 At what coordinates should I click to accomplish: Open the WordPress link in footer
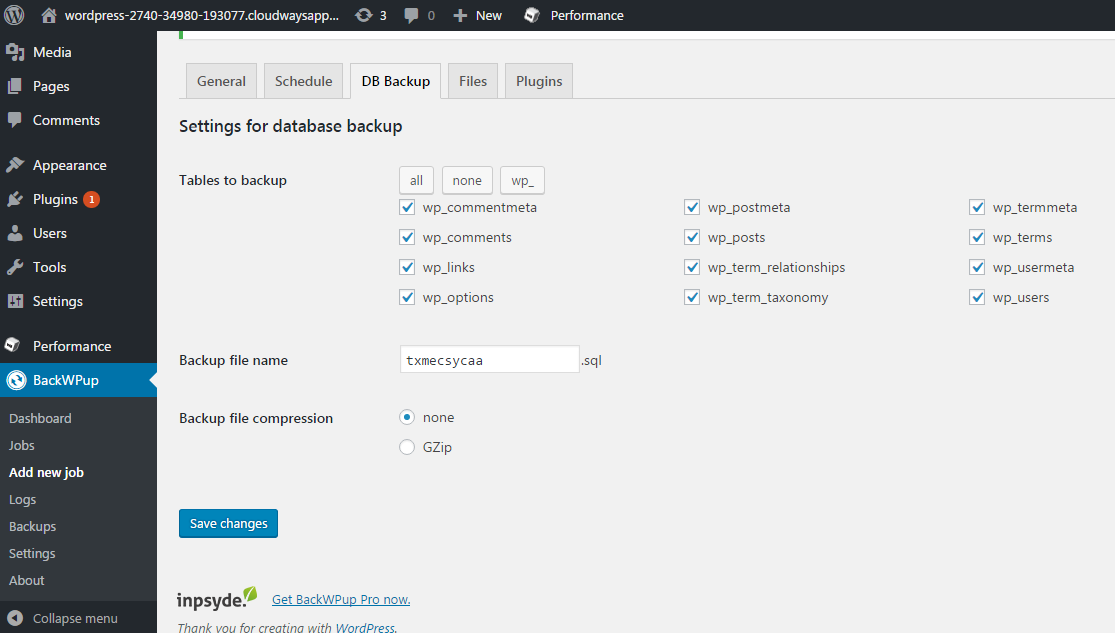coord(365,627)
